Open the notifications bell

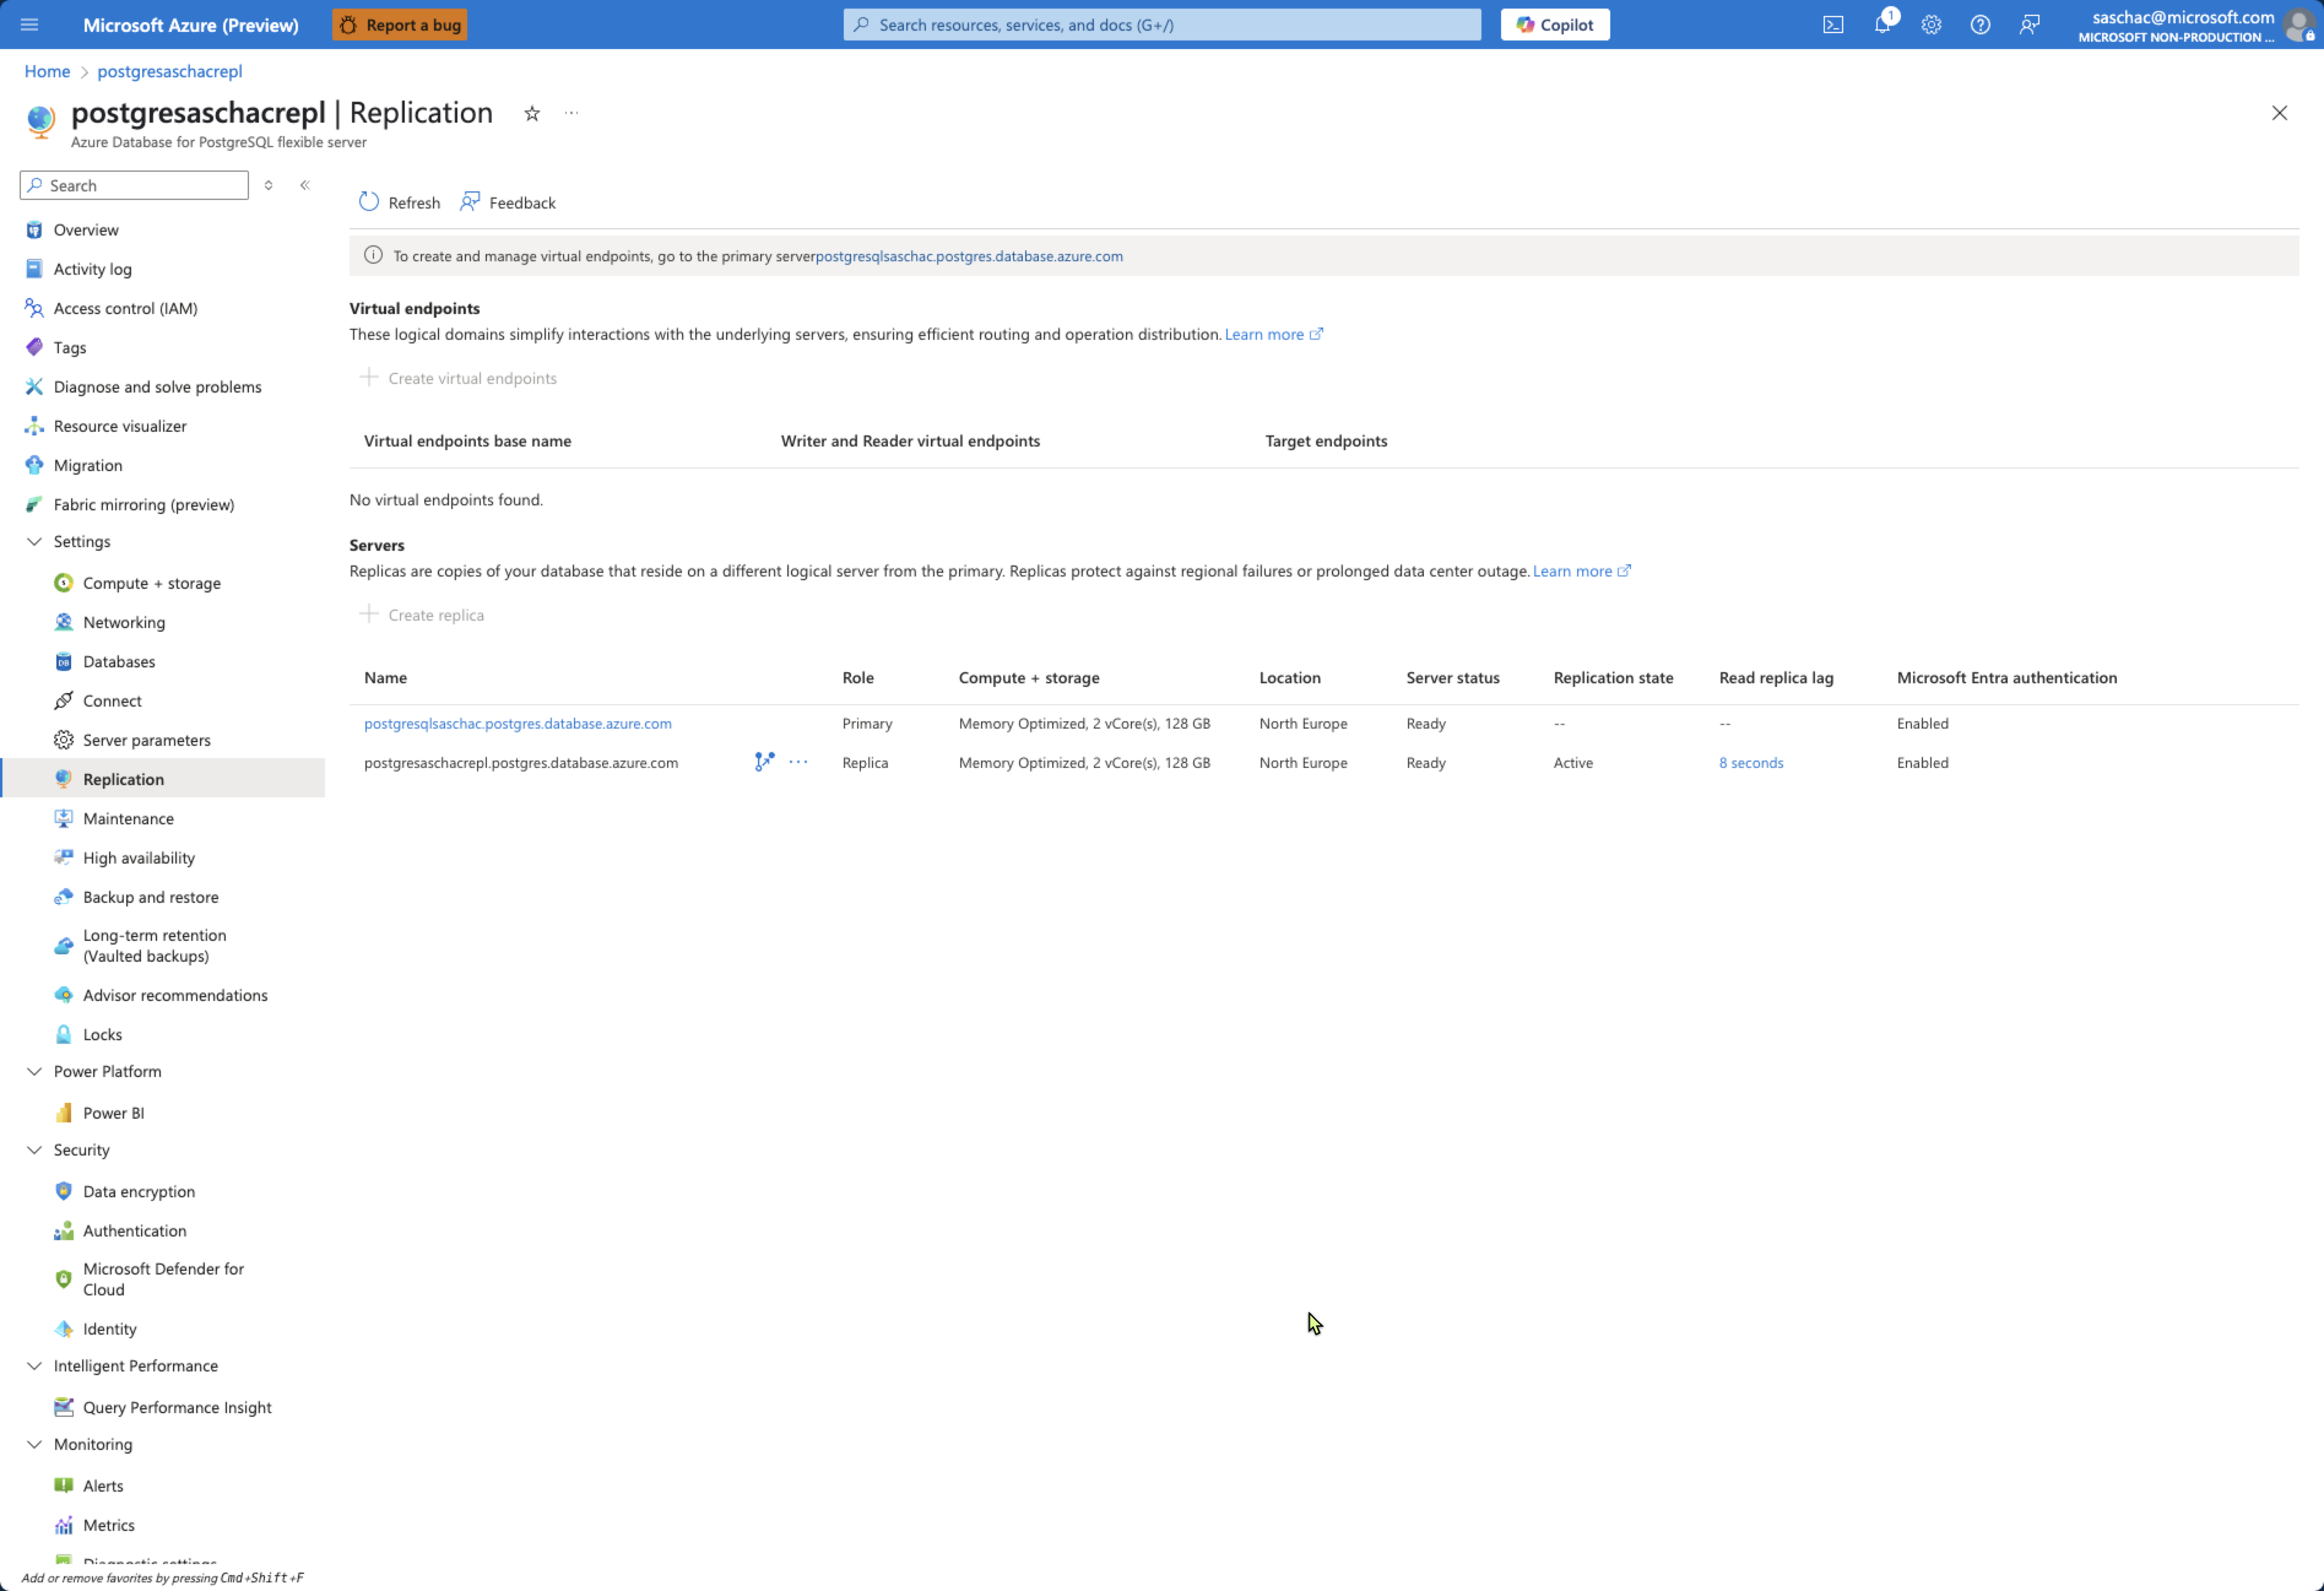[1882, 25]
